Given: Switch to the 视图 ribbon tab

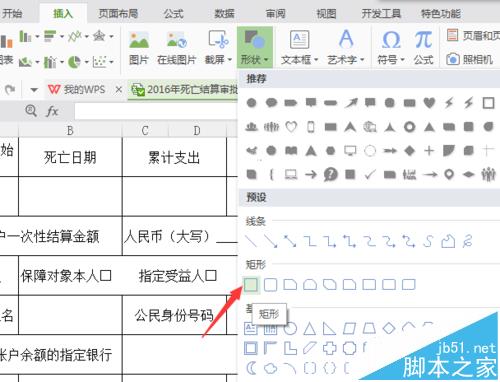Looking at the screenshot, I should (326, 14).
